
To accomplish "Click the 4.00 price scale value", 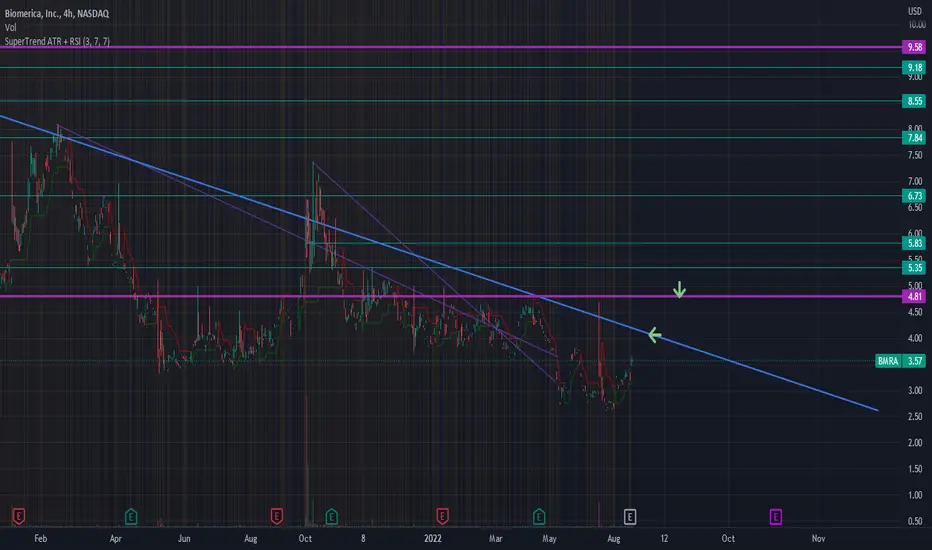I will click(915, 338).
